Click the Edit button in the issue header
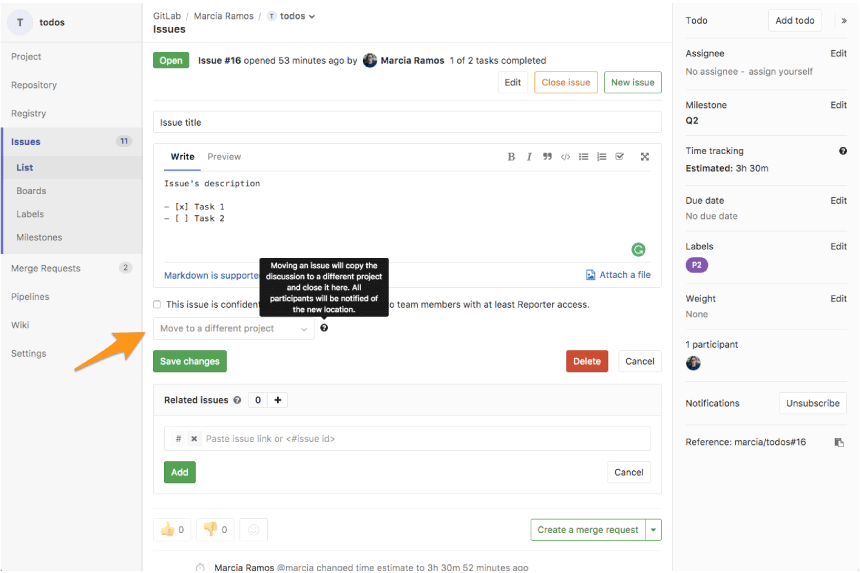The height and width of the screenshot is (573, 860). pyautogui.click(x=513, y=82)
